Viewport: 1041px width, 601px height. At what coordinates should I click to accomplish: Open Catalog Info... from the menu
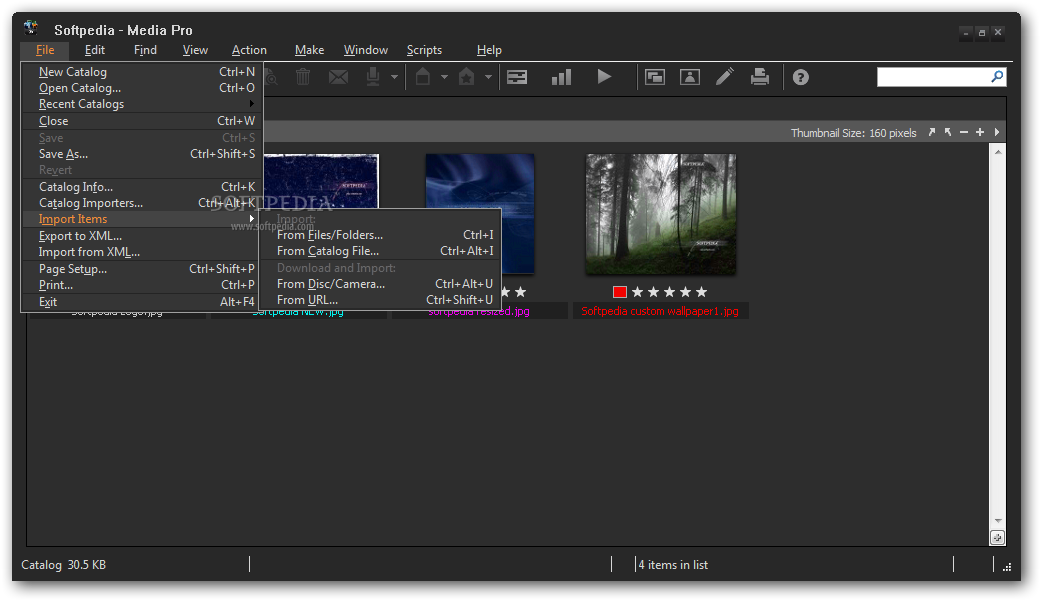pyautogui.click(x=142, y=187)
